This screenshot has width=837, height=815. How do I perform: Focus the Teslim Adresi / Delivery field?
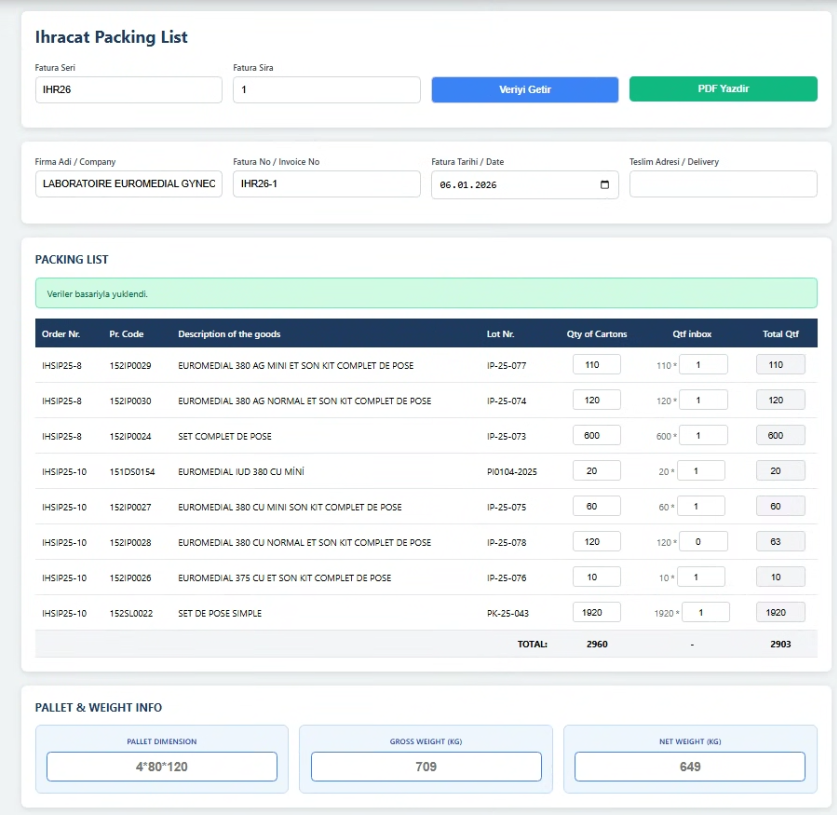[722, 185]
